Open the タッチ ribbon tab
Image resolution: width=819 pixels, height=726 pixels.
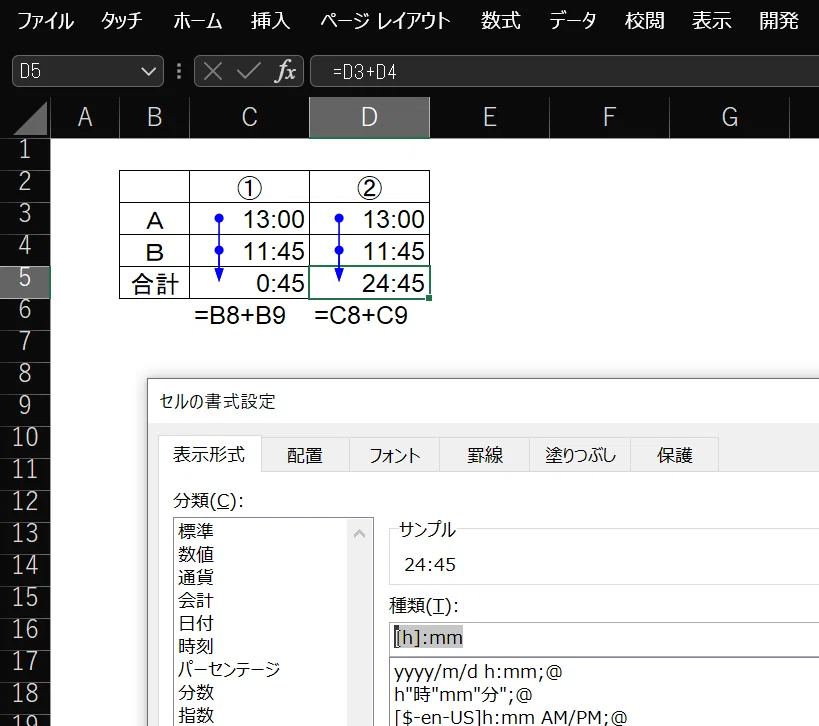(x=121, y=21)
